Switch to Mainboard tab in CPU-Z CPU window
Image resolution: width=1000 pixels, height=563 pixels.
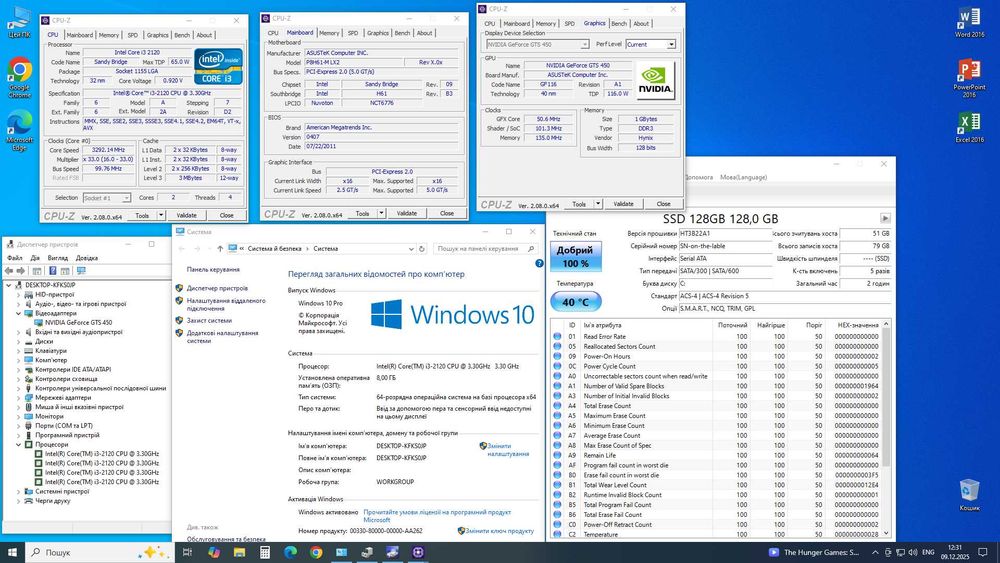point(80,35)
